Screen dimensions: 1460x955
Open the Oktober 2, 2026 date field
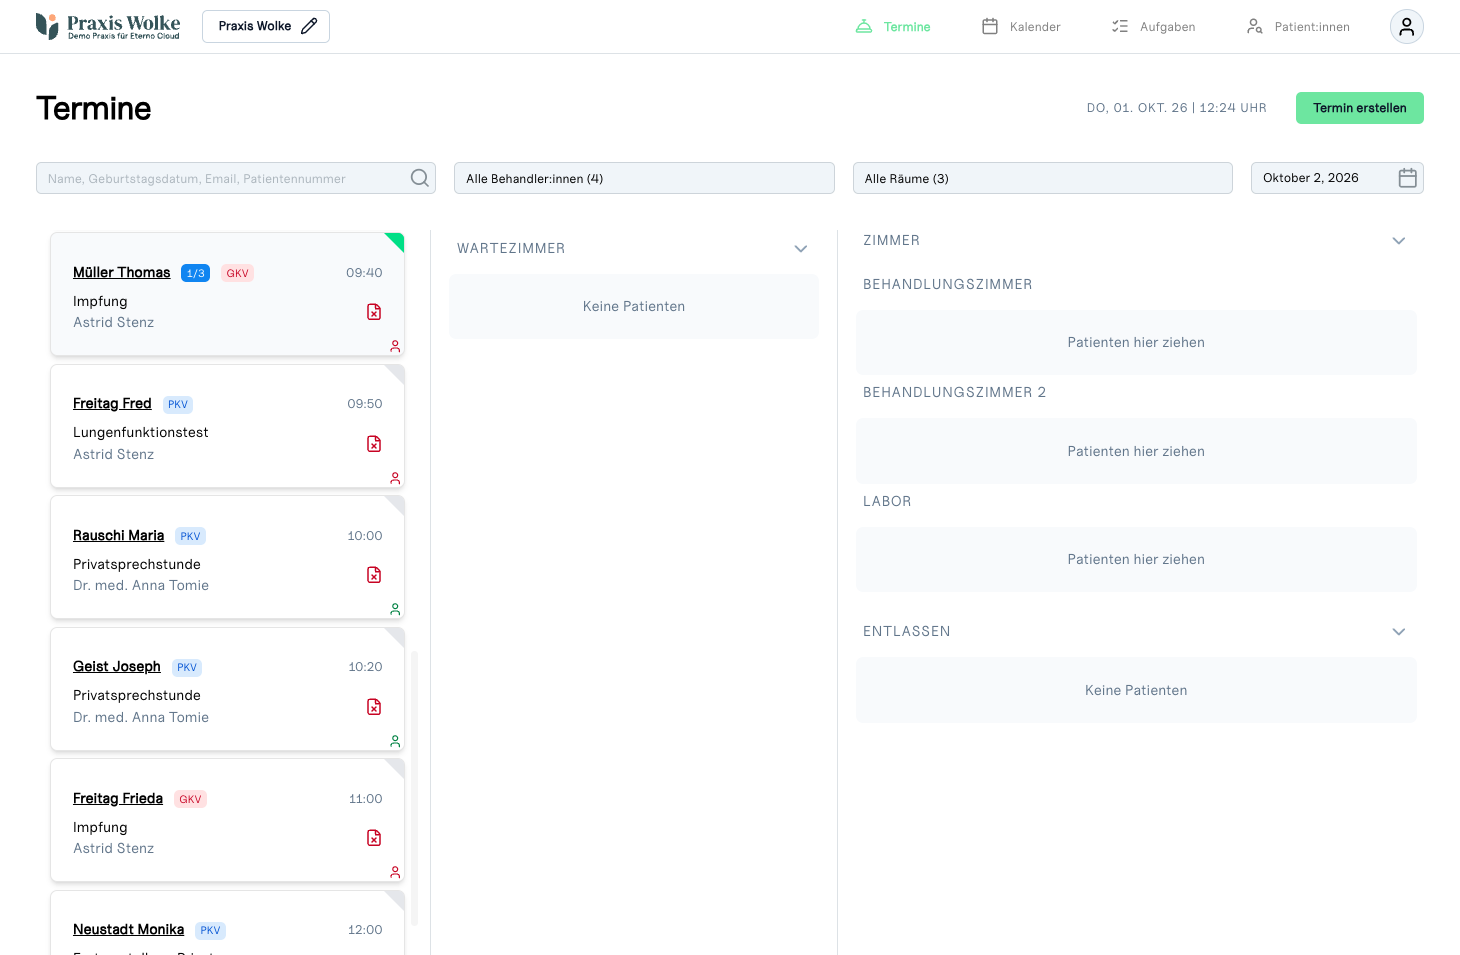point(1337,178)
